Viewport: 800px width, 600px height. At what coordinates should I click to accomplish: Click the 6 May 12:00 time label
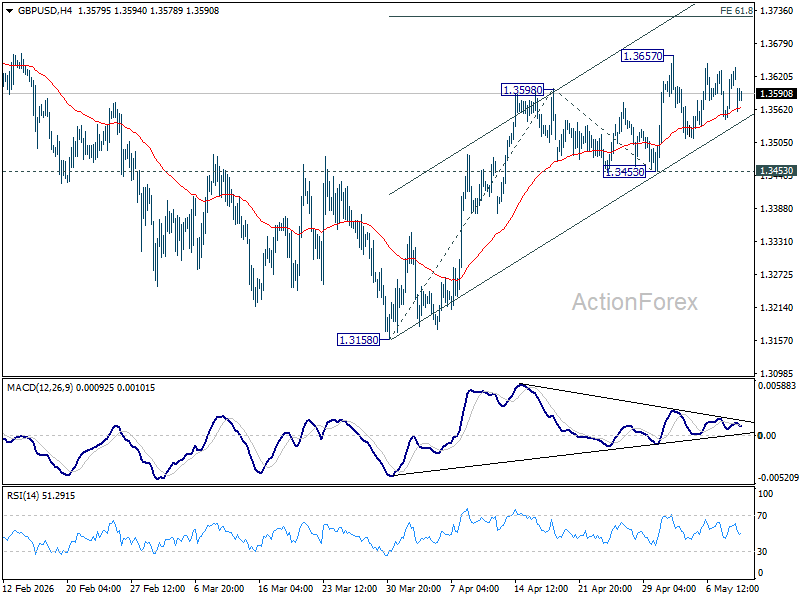pos(732,589)
